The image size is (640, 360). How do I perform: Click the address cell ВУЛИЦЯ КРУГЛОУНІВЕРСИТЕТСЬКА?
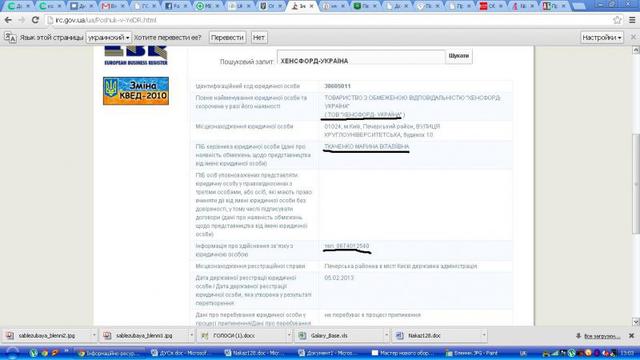(x=415, y=131)
